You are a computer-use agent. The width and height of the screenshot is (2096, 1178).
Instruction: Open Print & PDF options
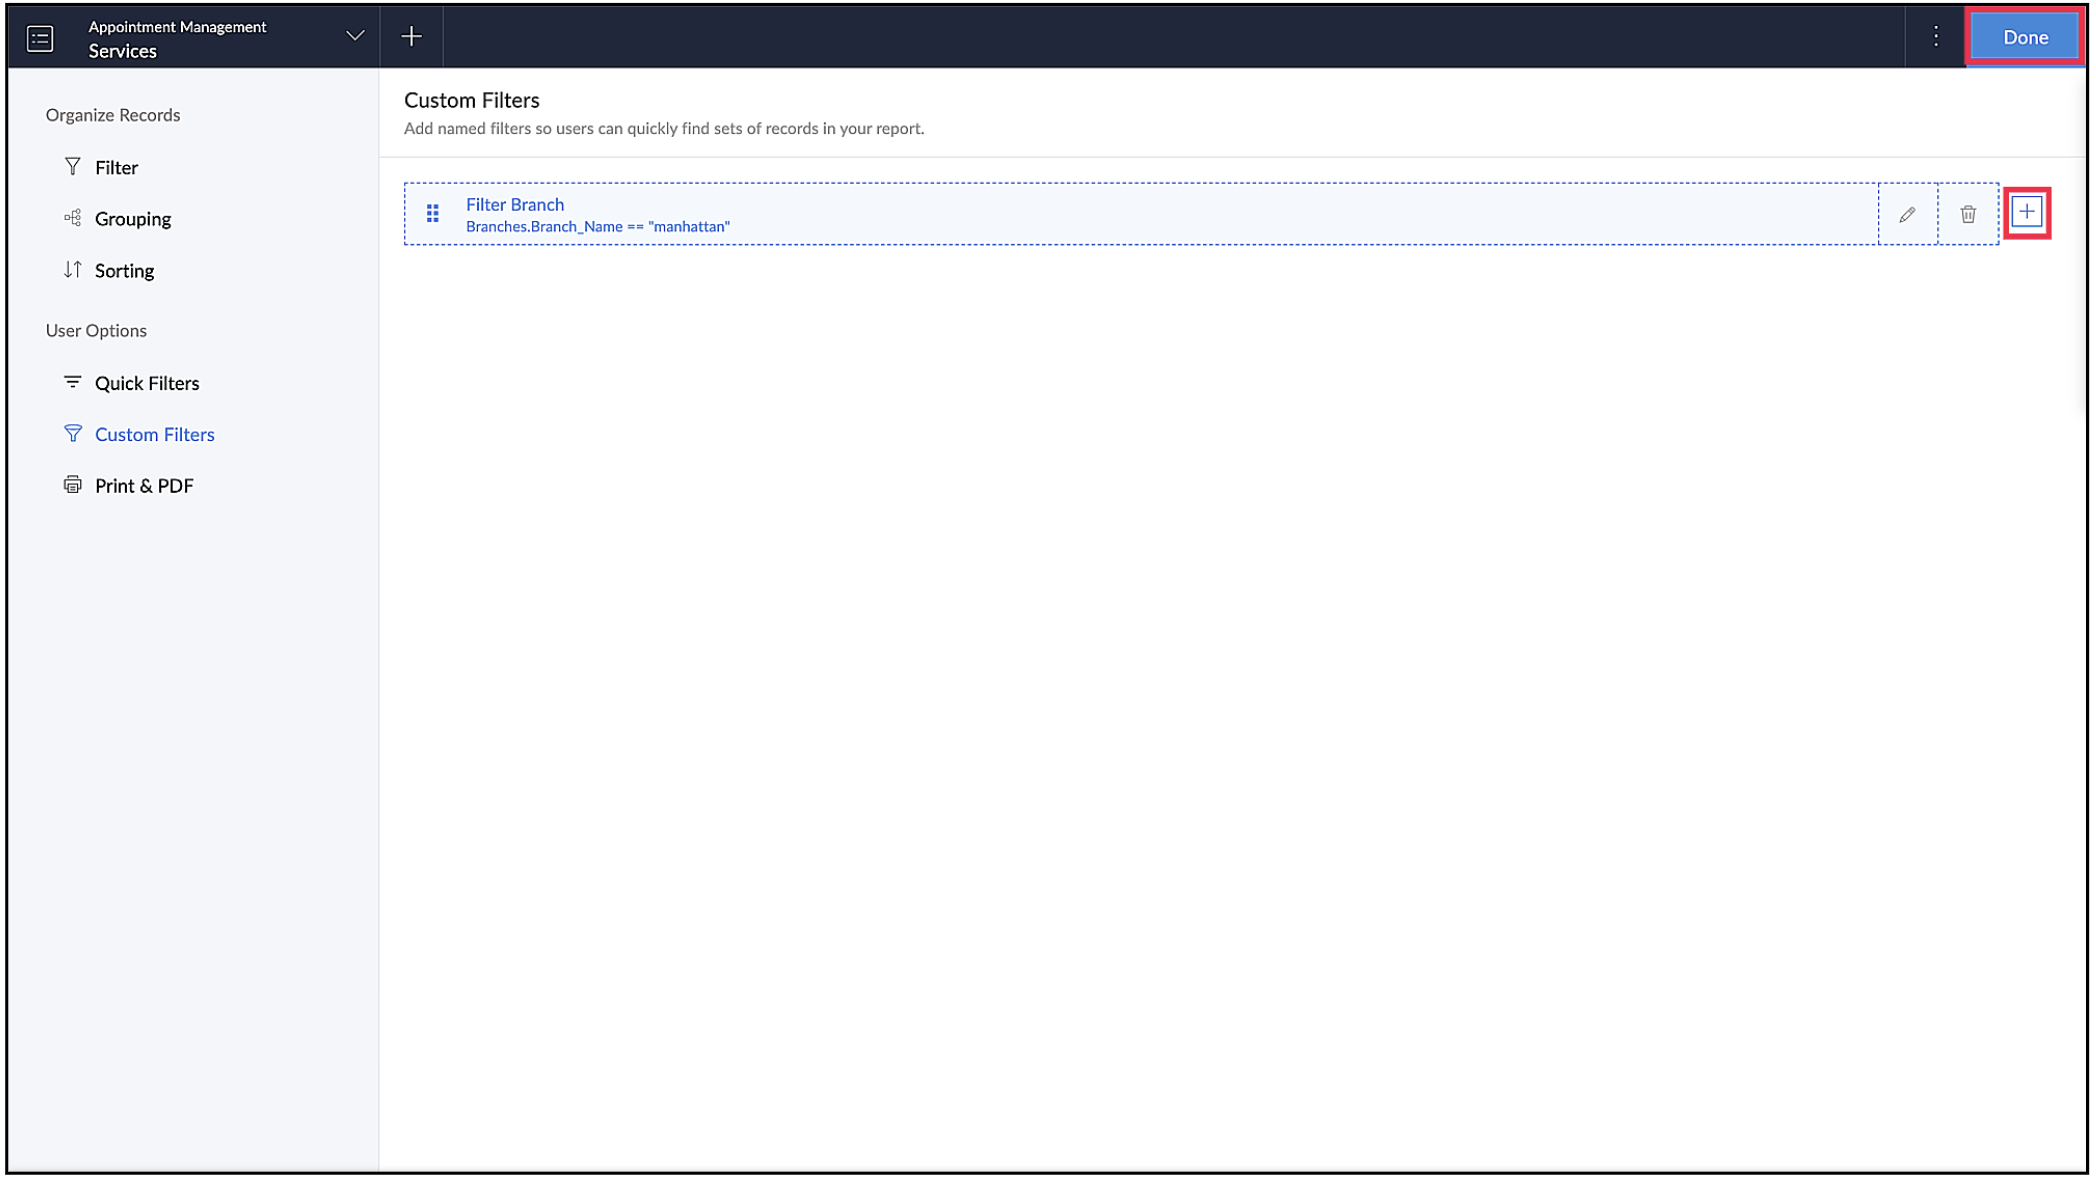point(144,486)
